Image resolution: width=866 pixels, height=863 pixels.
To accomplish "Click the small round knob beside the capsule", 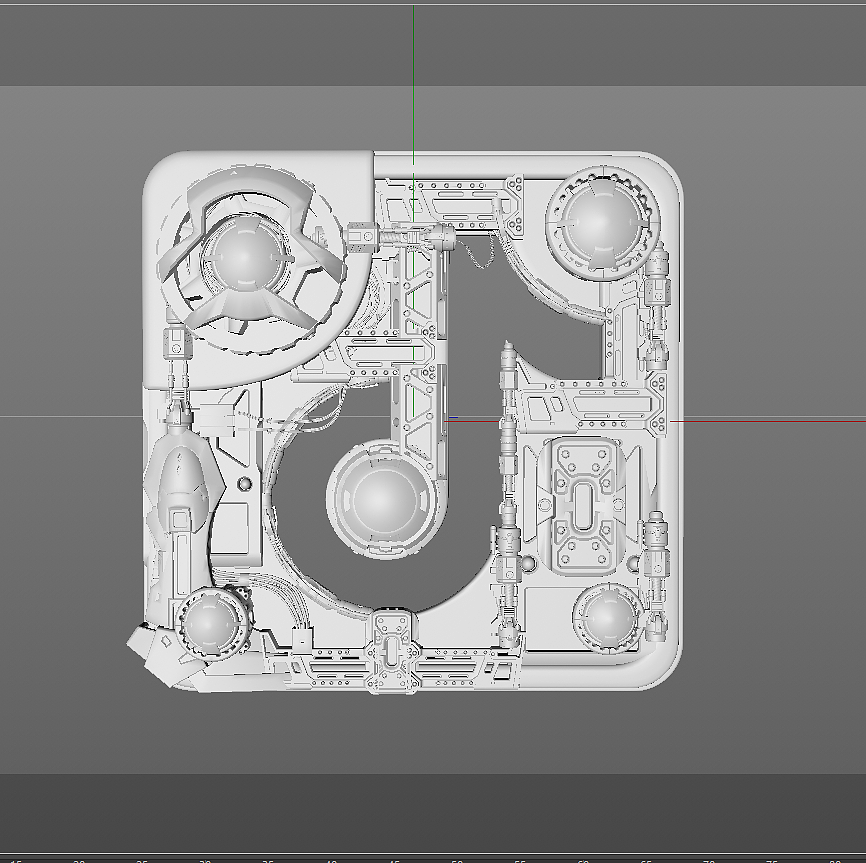I will click(x=245, y=485).
